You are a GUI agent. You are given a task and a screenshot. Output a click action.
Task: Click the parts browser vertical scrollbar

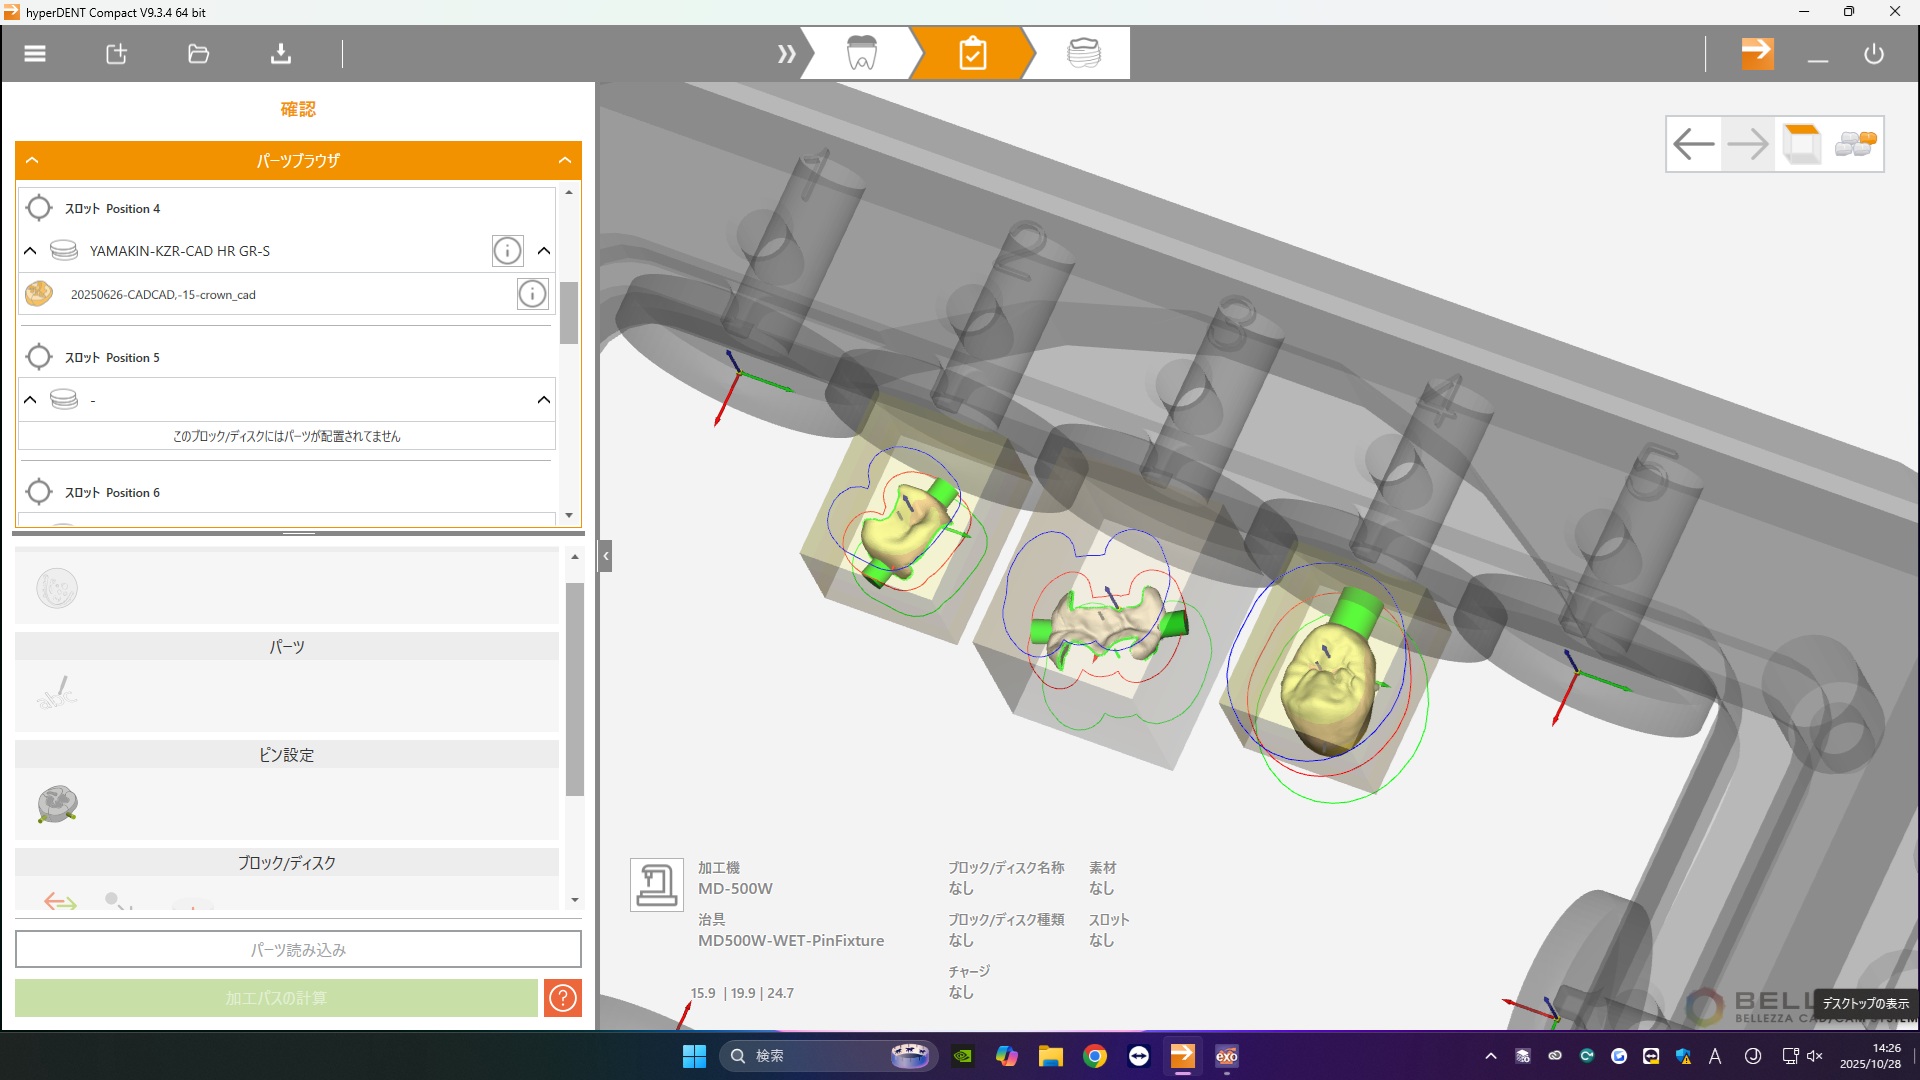point(569,312)
